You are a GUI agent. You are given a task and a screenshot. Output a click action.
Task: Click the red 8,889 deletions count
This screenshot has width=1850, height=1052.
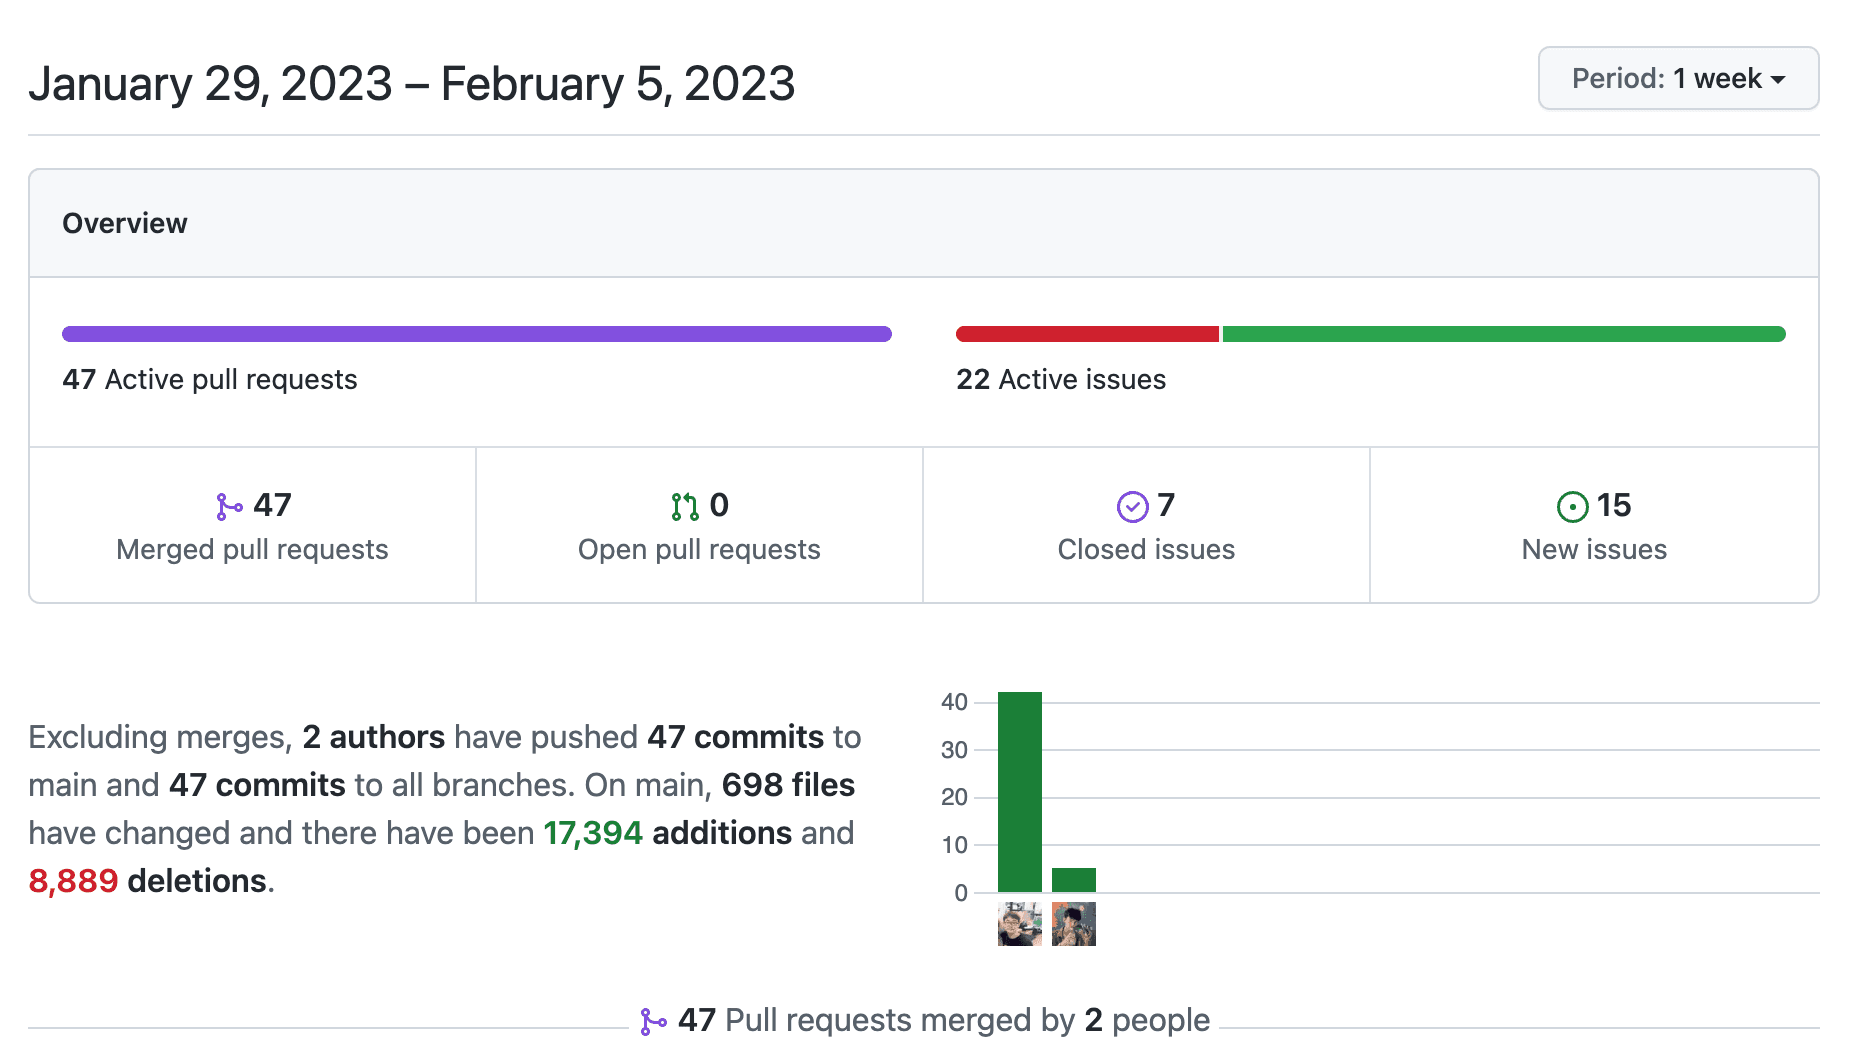coord(73,881)
